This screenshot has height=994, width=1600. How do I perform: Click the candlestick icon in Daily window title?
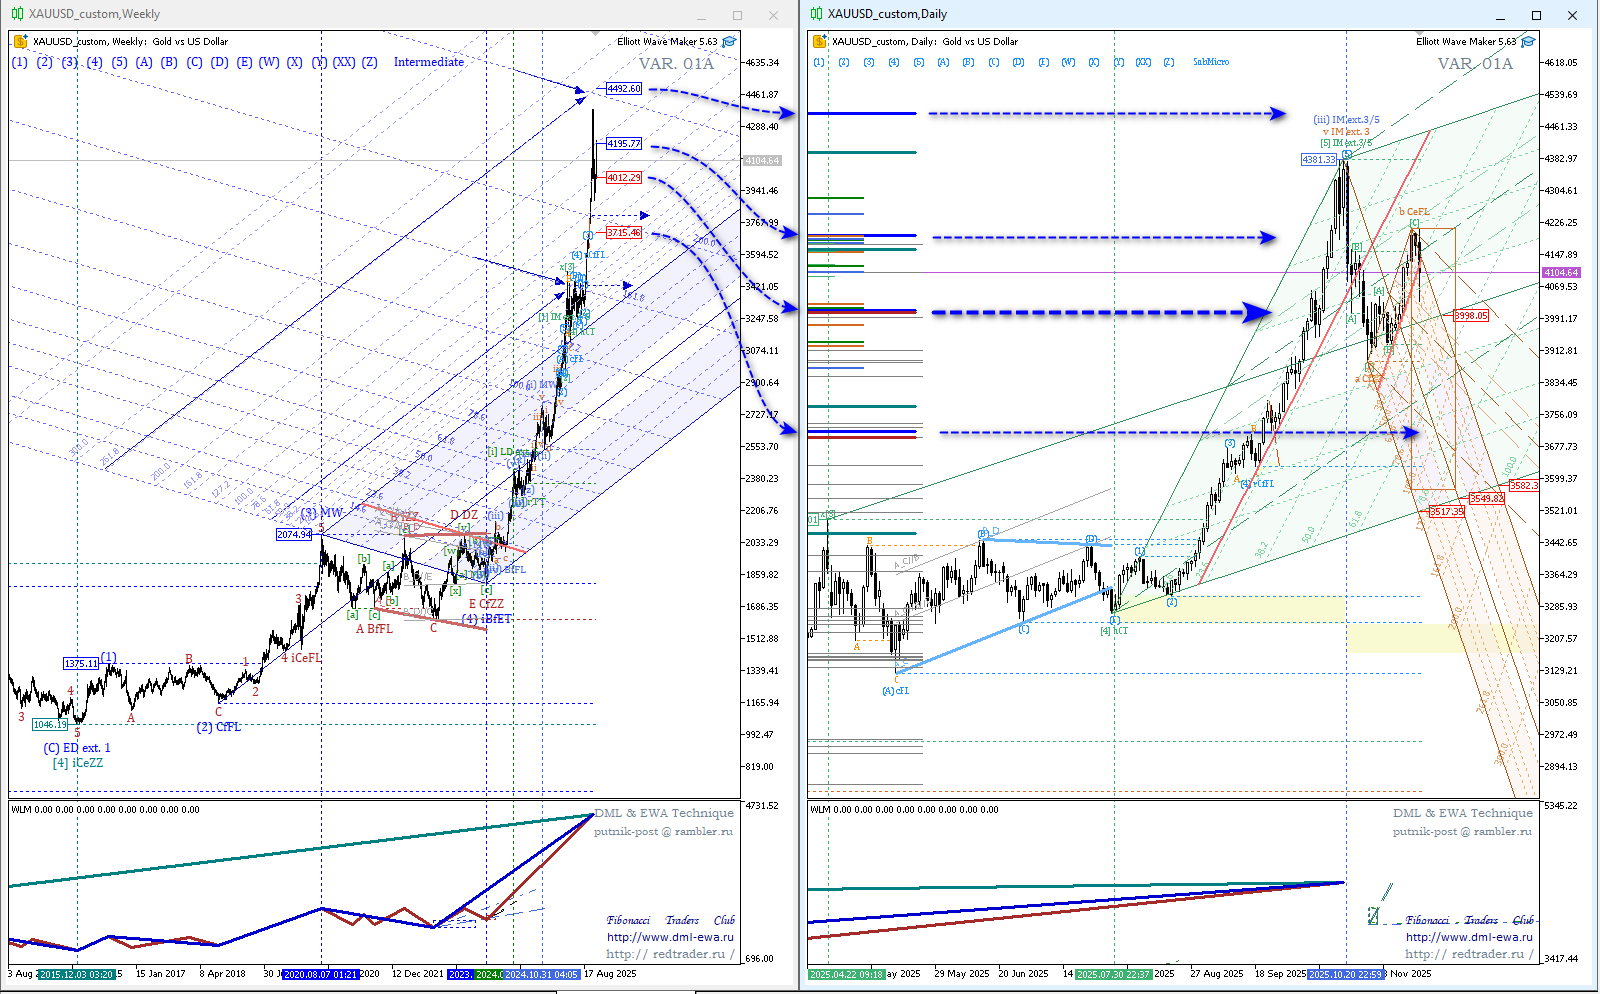(x=816, y=14)
